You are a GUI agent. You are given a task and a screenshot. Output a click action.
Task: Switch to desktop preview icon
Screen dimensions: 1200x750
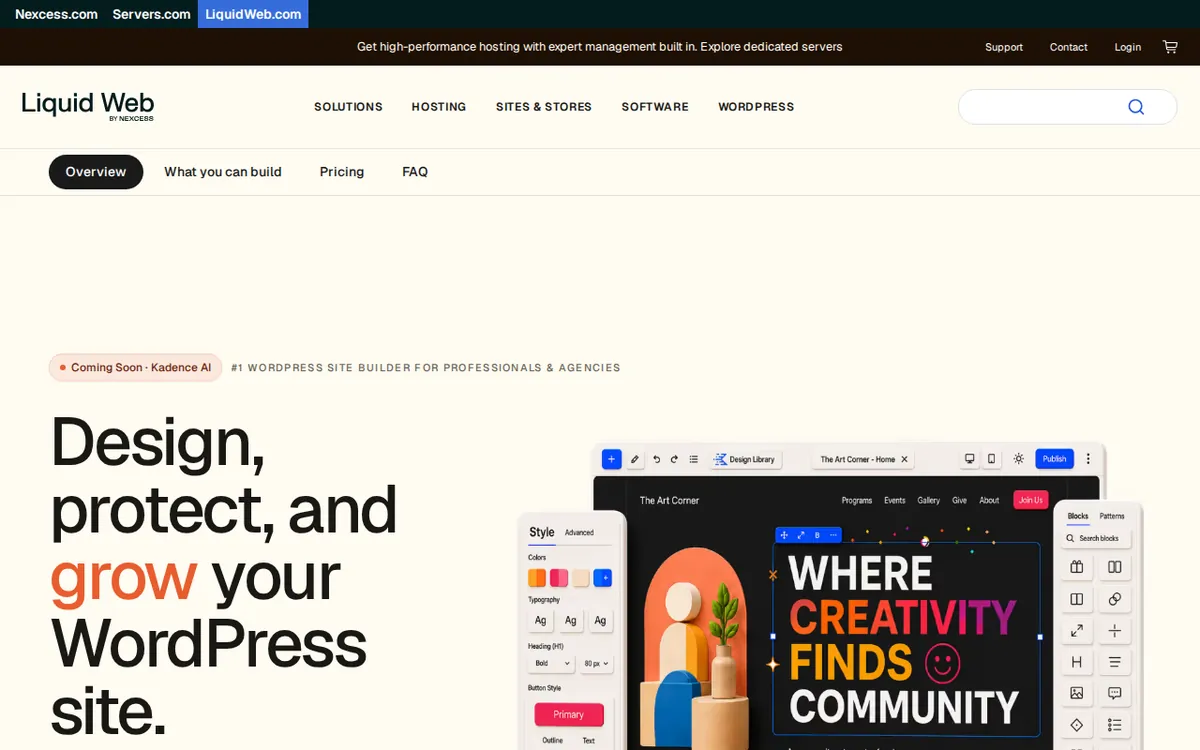click(x=969, y=459)
